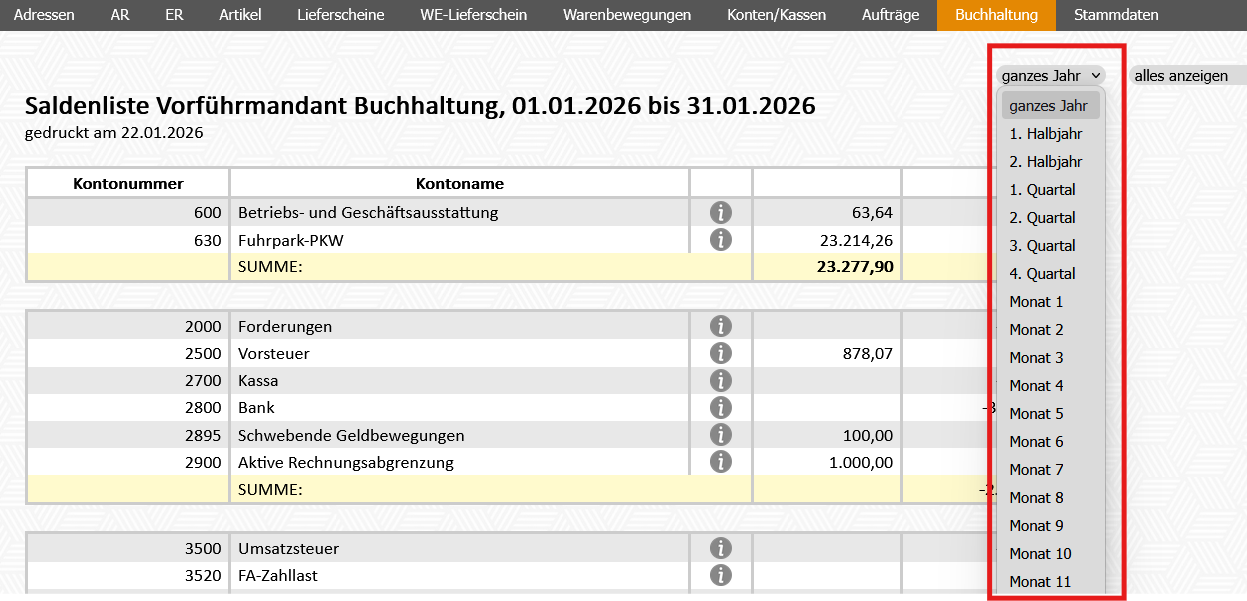
Task: Click the Kontoname column header
Action: [x=459, y=183]
